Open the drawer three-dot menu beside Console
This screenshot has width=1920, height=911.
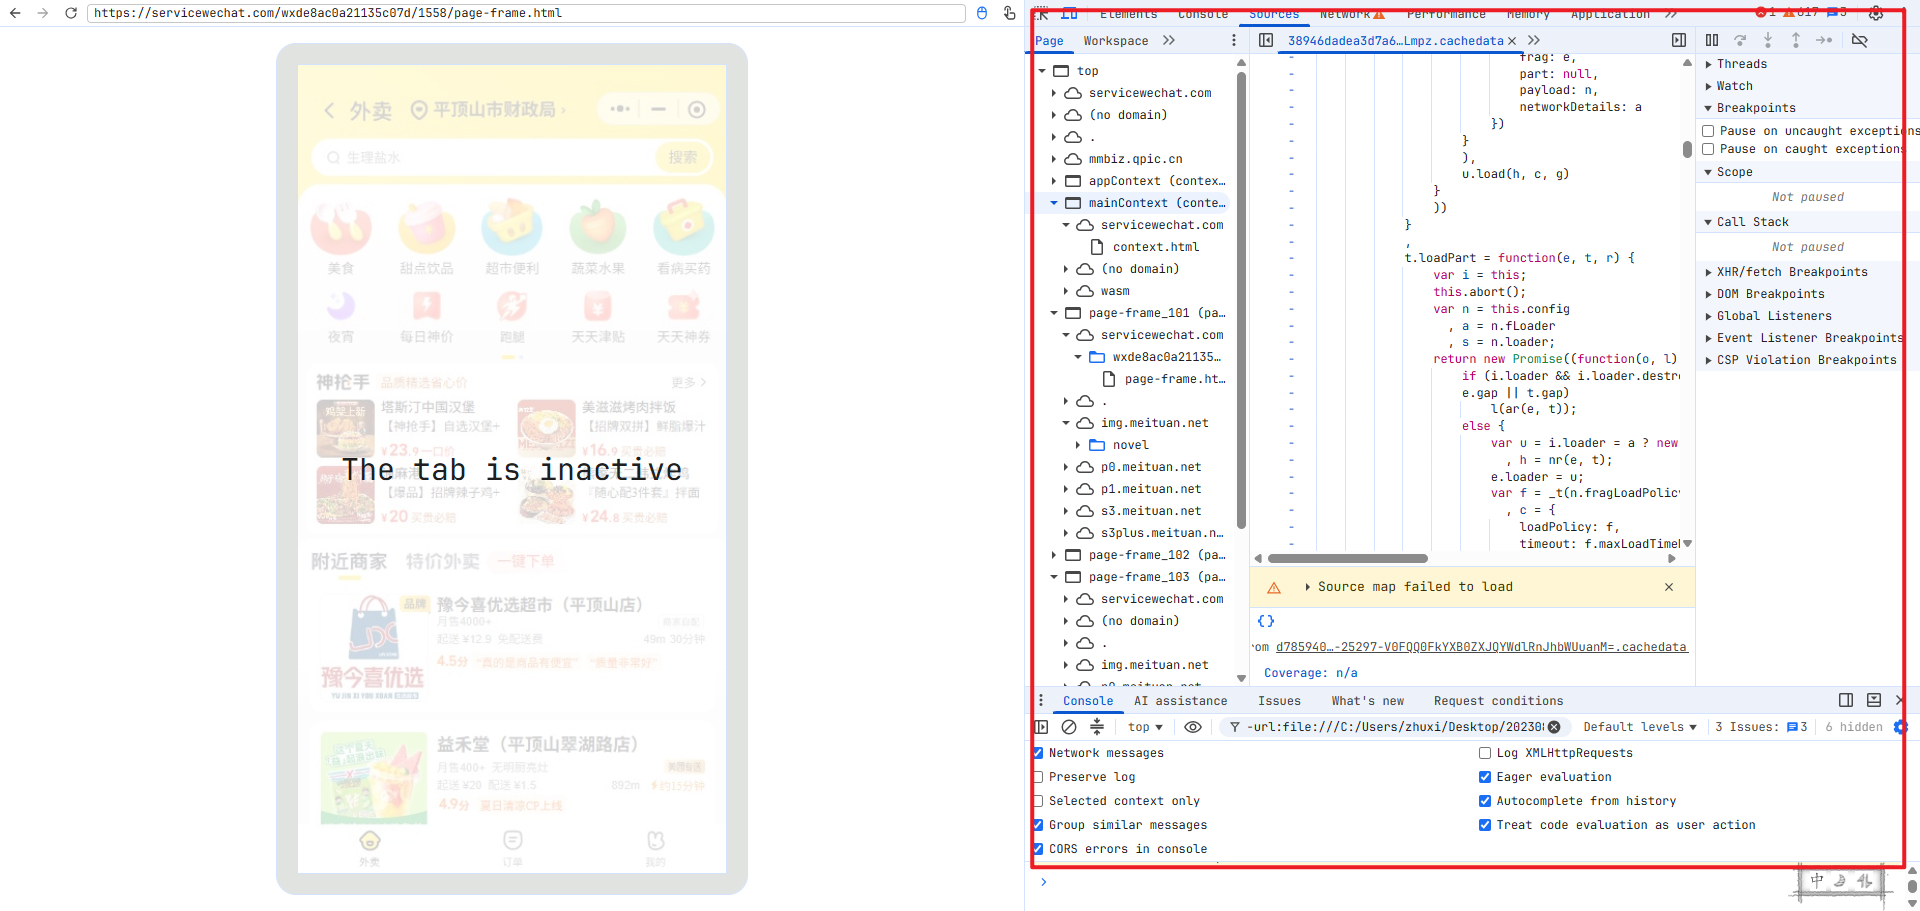pyautogui.click(x=1041, y=701)
